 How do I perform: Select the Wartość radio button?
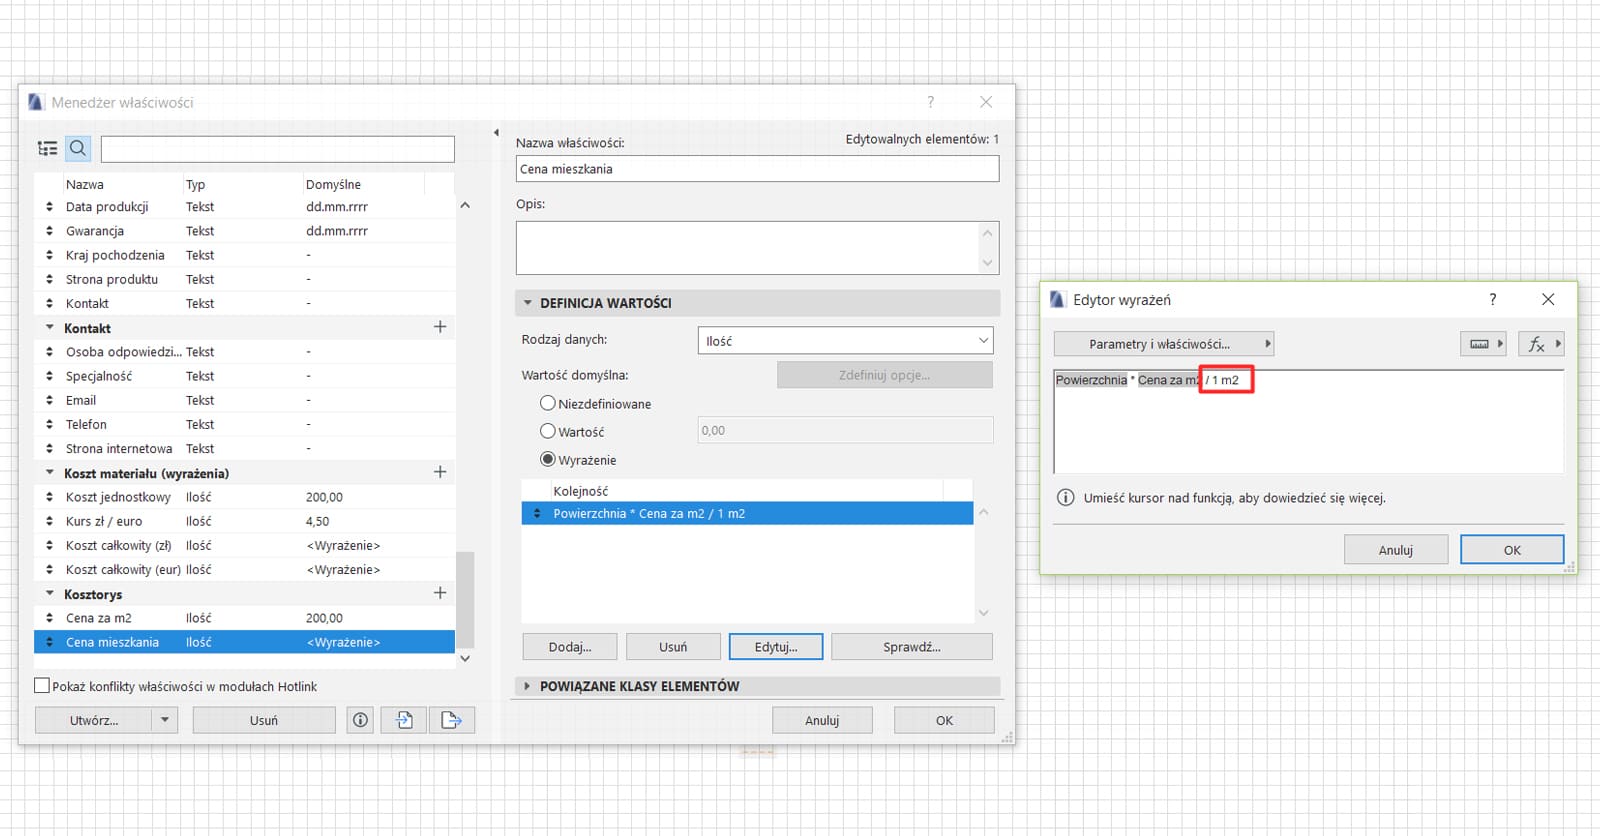tap(547, 431)
